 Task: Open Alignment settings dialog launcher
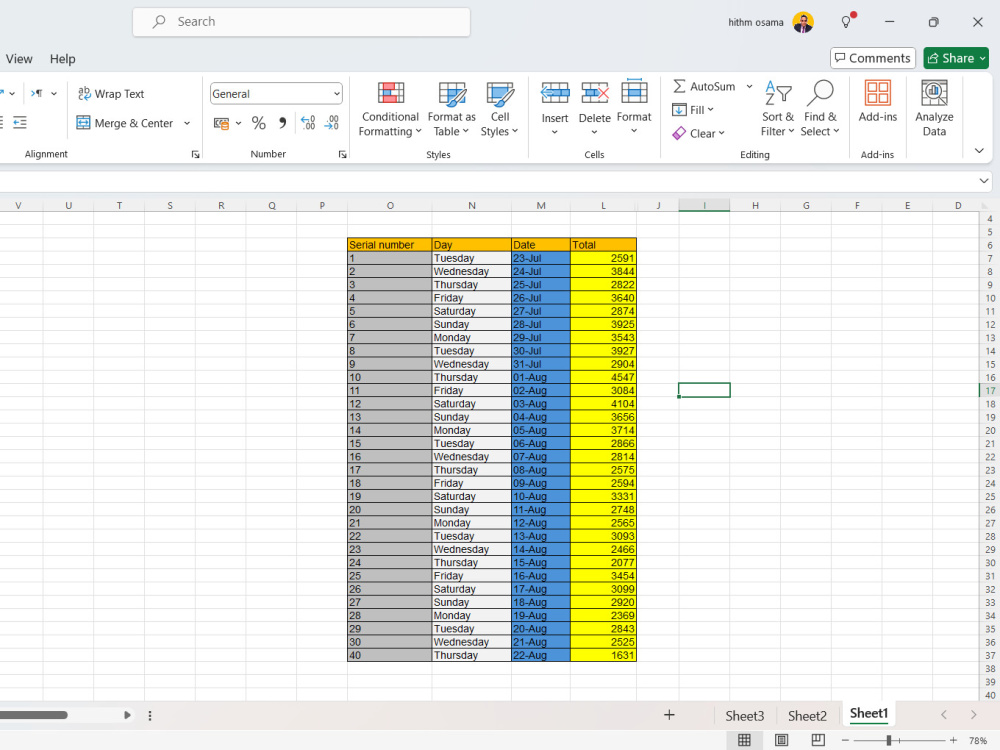[x=195, y=154]
